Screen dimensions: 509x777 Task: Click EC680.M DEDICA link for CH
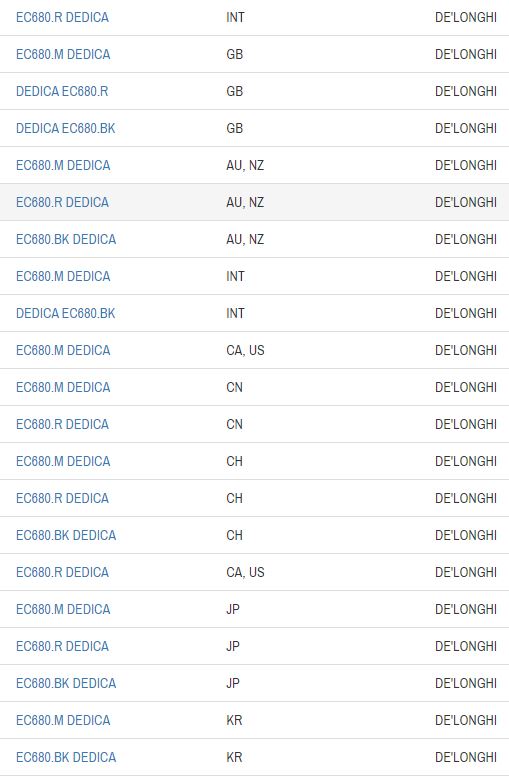pos(63,461)
